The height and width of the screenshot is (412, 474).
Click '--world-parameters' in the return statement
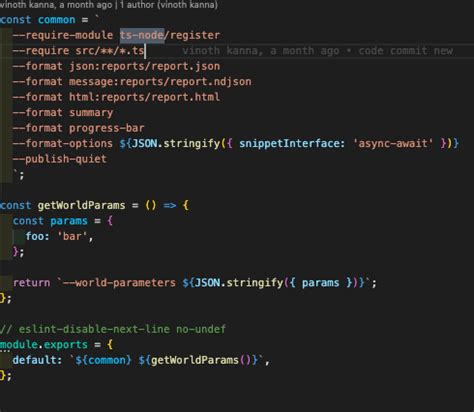pos(119,283)
